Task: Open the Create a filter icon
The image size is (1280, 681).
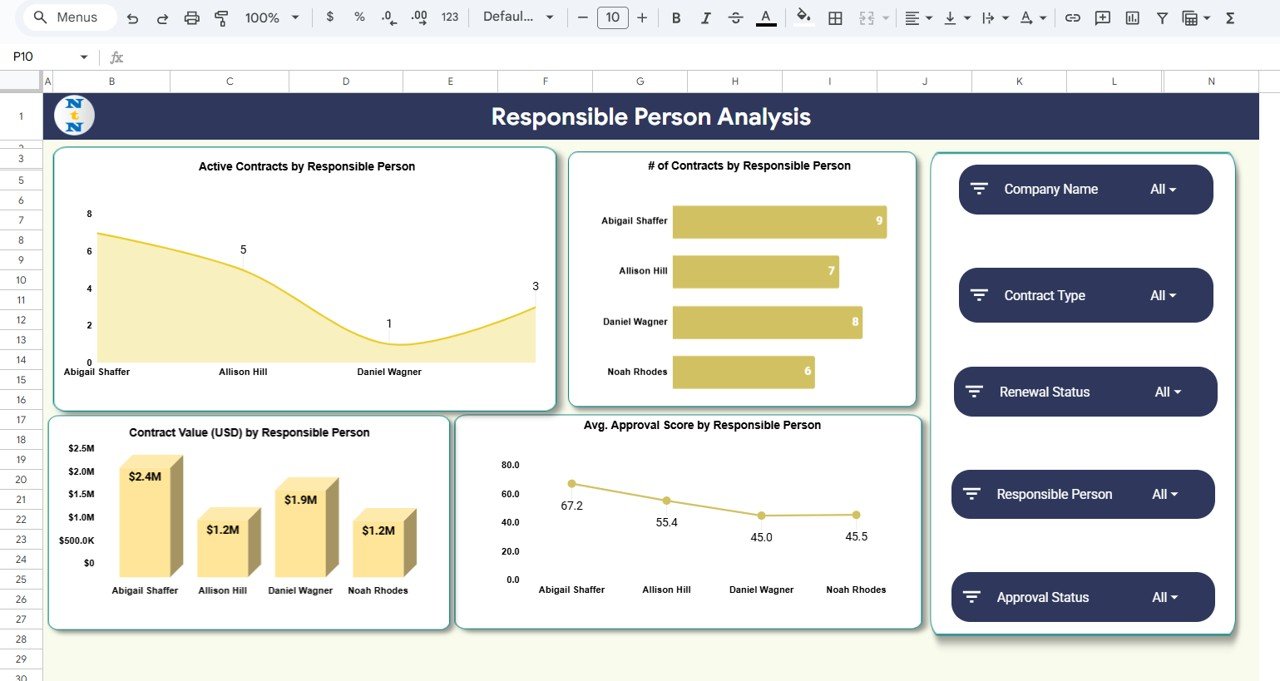Action: pyautogui.click(x=1160, y=17)
